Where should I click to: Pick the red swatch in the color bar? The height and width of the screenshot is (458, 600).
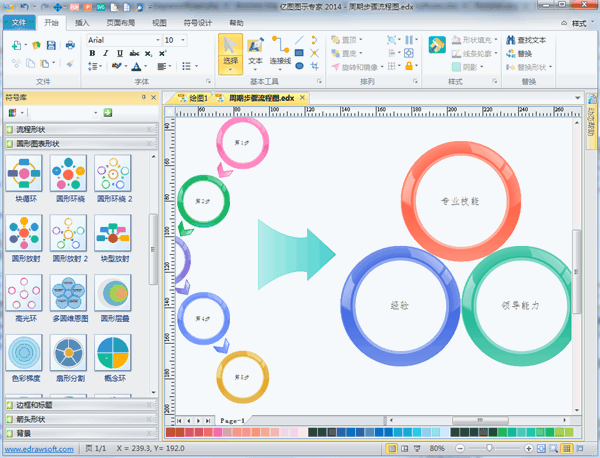pos(170,433)
